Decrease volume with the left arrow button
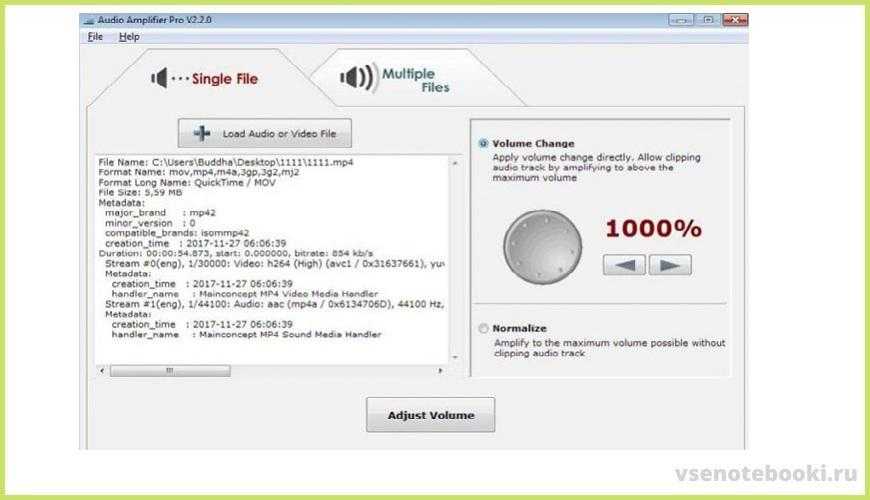 624,265
